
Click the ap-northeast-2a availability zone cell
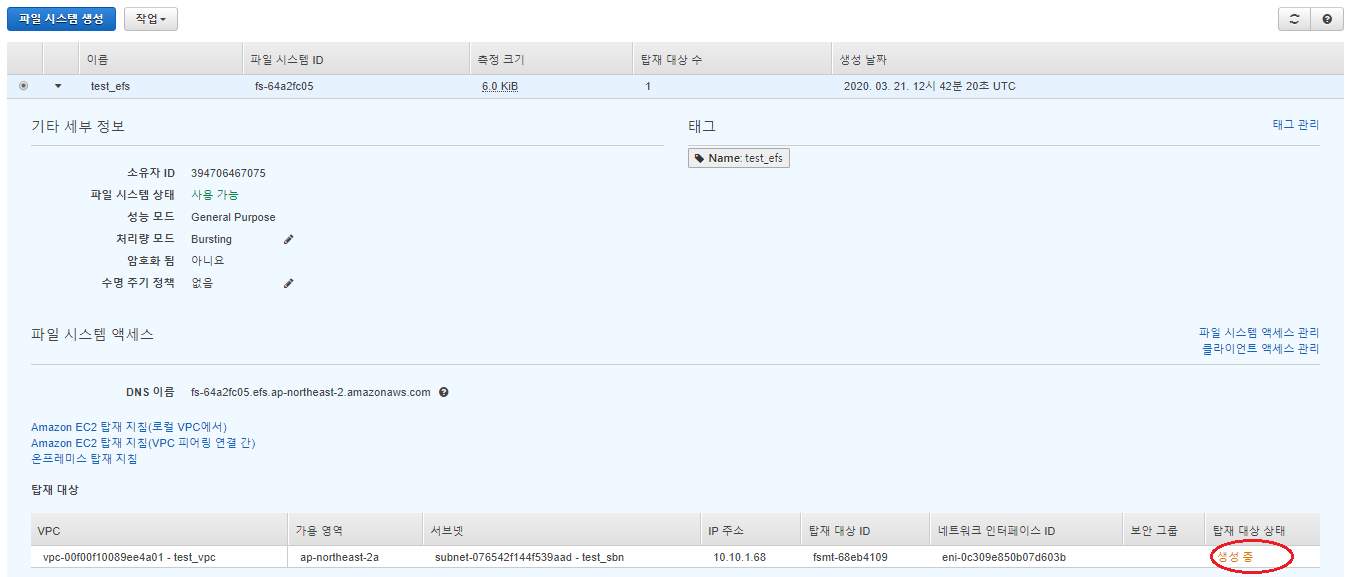339,557
